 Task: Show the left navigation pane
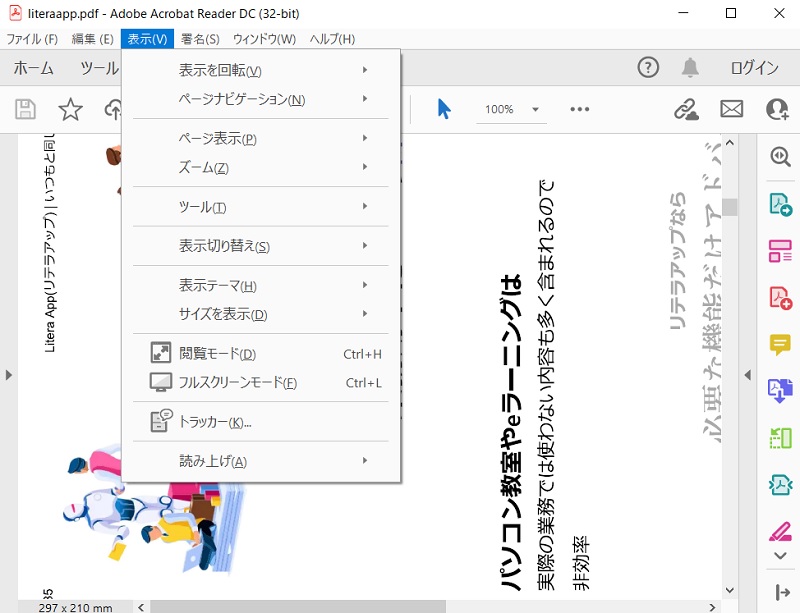click(7, 376)
